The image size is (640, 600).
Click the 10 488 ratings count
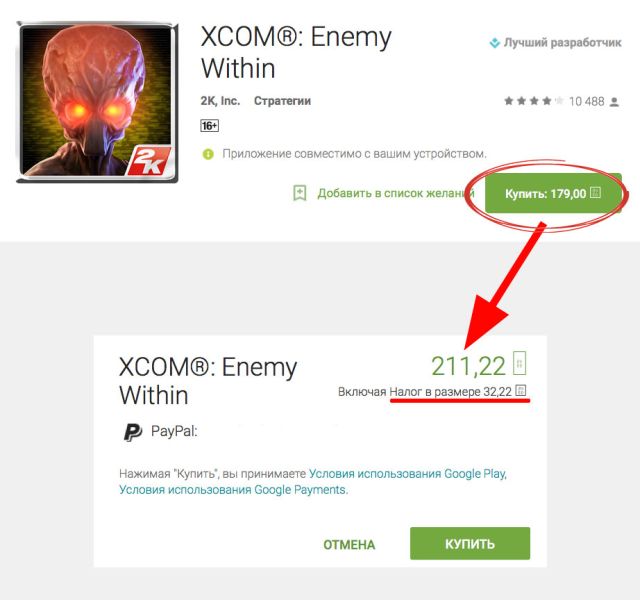point(586,101)
